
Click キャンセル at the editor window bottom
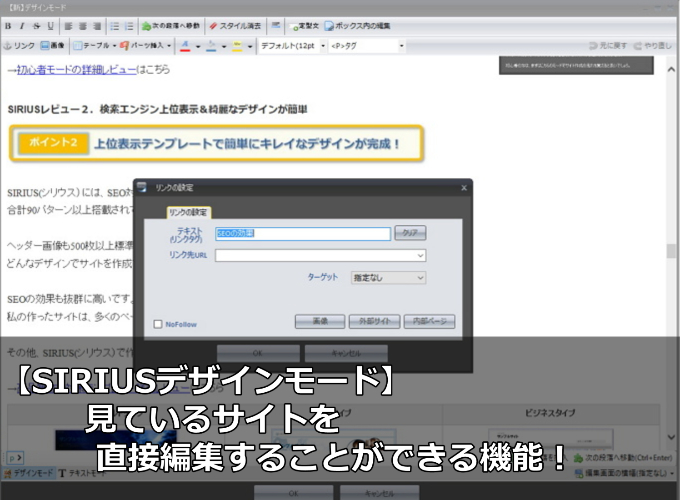[379, 493]
